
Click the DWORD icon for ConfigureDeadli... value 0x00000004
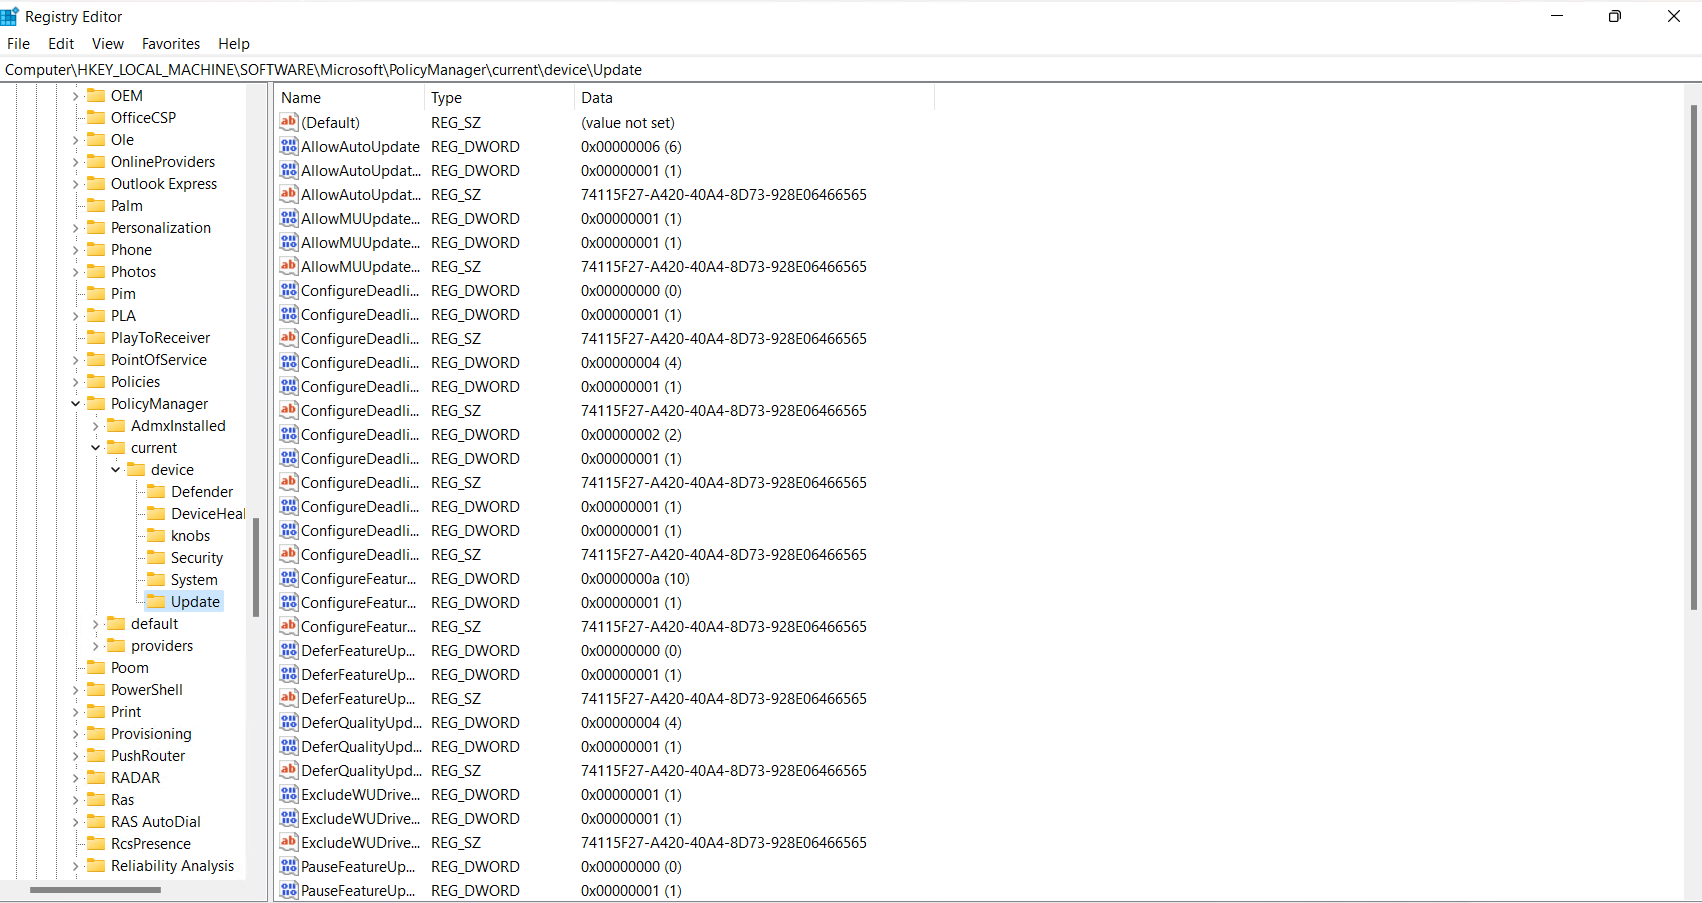click(x=289, y=362)
